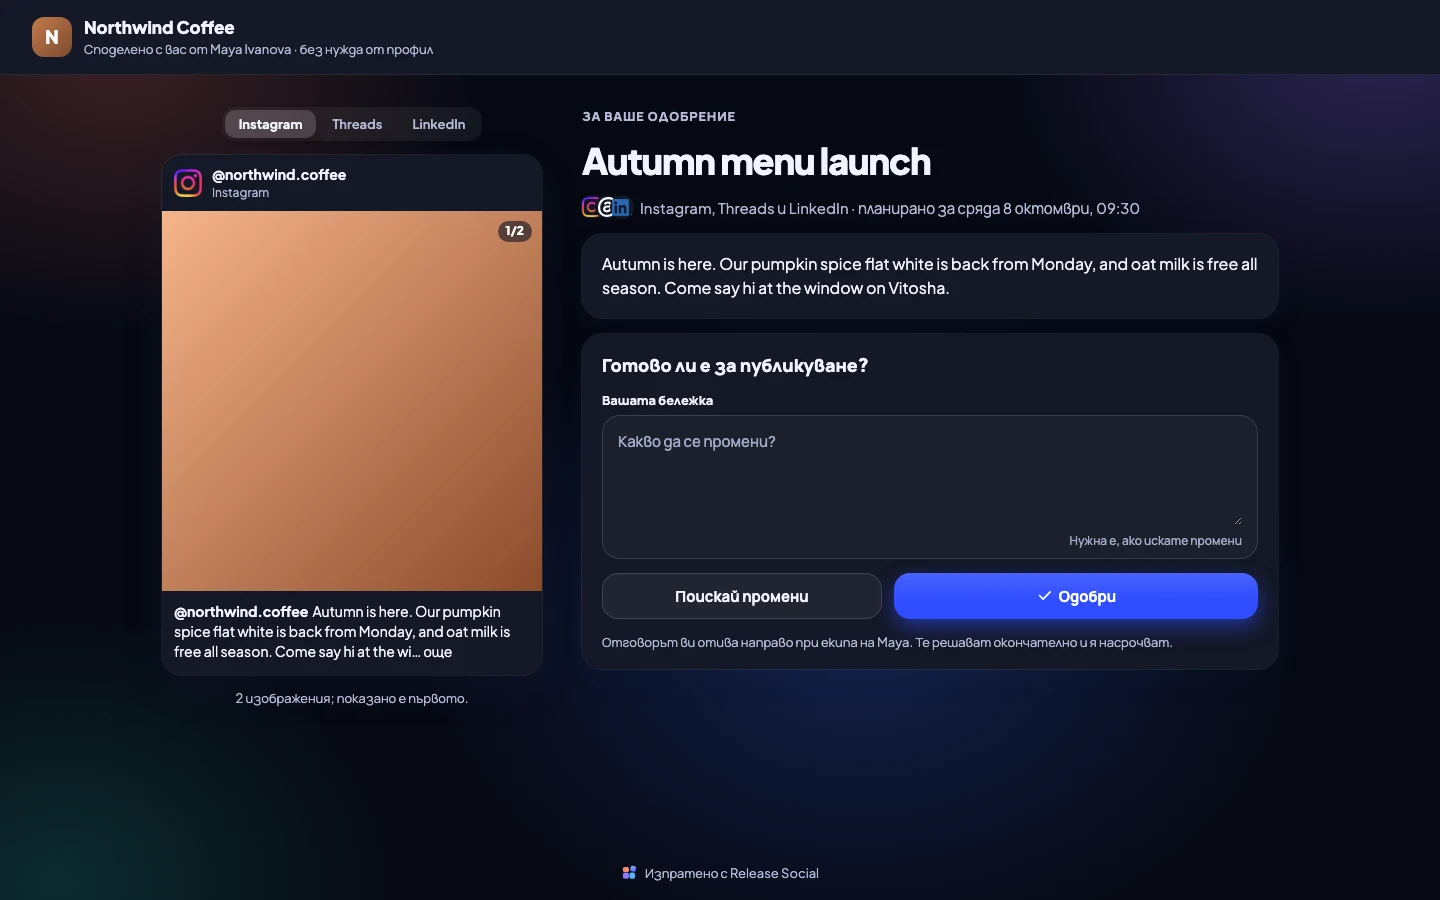Click the post text beginning Autumn is here
1440x900 pixels.
(930, 276)
